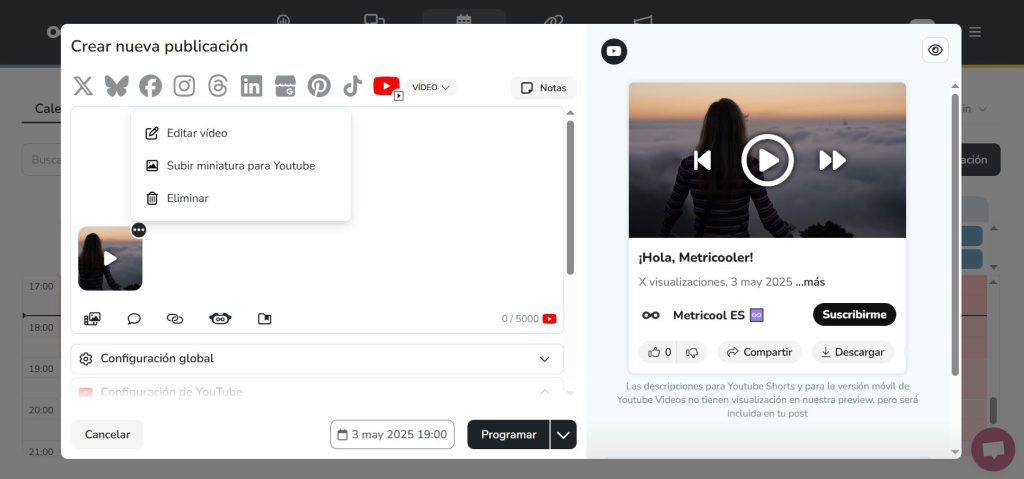Select the Bluesky butterfly network icon

point(117,86)
